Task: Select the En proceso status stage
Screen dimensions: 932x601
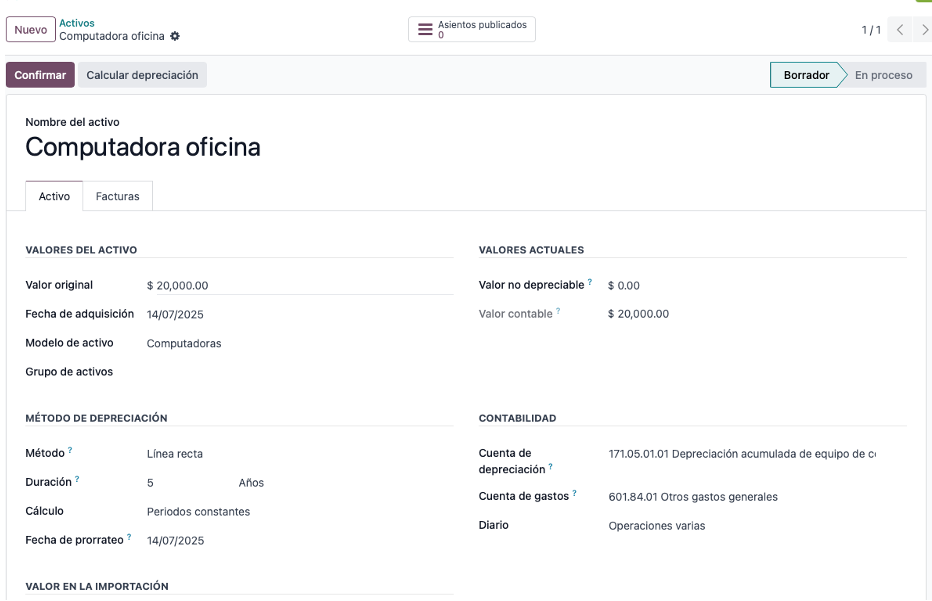Action: pos(883,75)
